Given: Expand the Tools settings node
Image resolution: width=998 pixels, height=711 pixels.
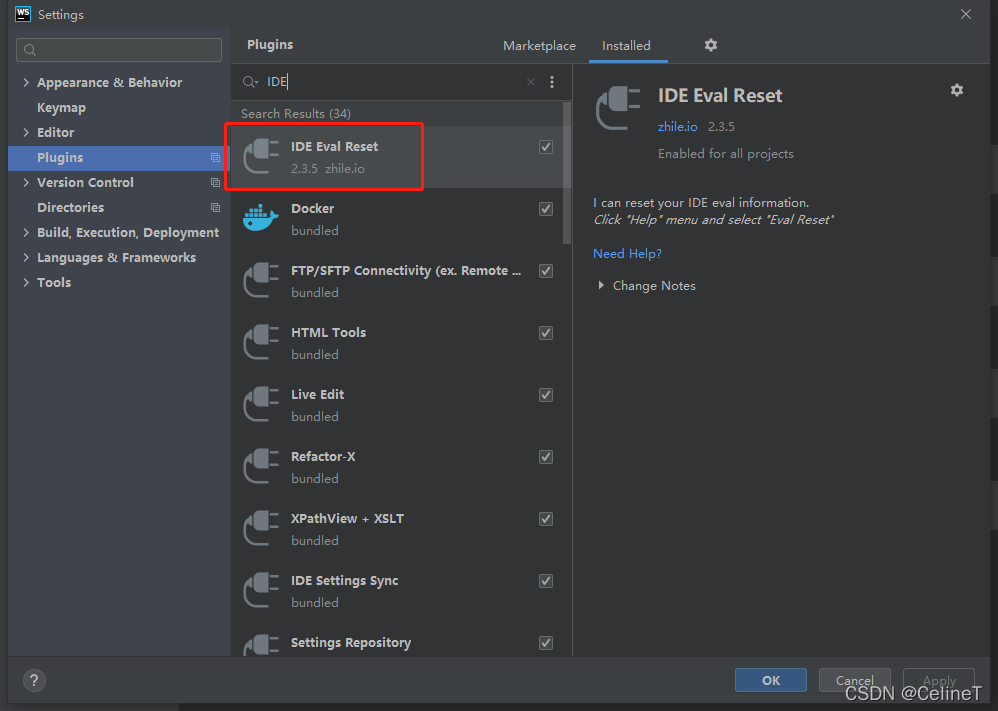Looking at the screenshot, I should tap(26, 282).
